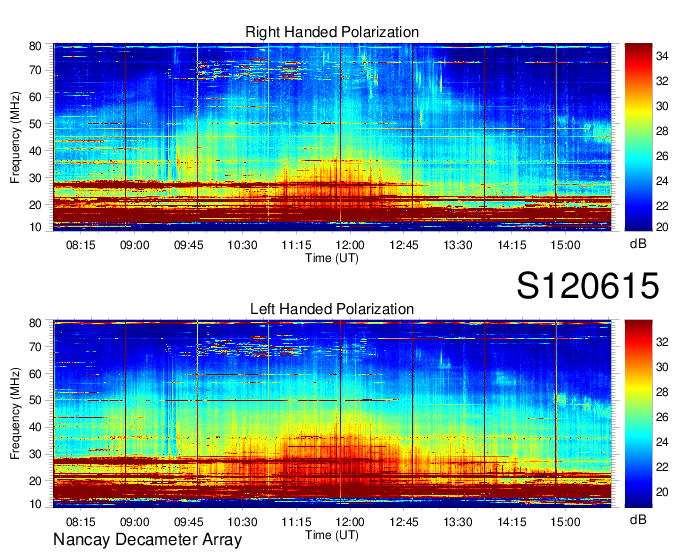
Task: Click the "08:15" tick under the left-handed plot
Action: tap(81, 522)
